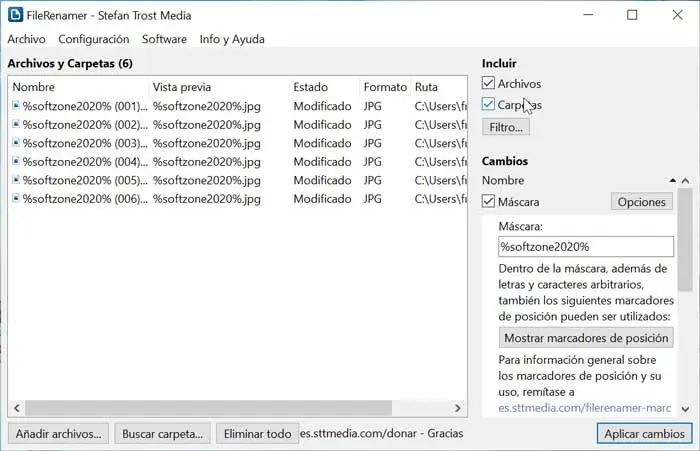The height and width of the screenshot is (451, 700).
Task: Collapse the Nombre section with small triangle
Action: (672, 180)
